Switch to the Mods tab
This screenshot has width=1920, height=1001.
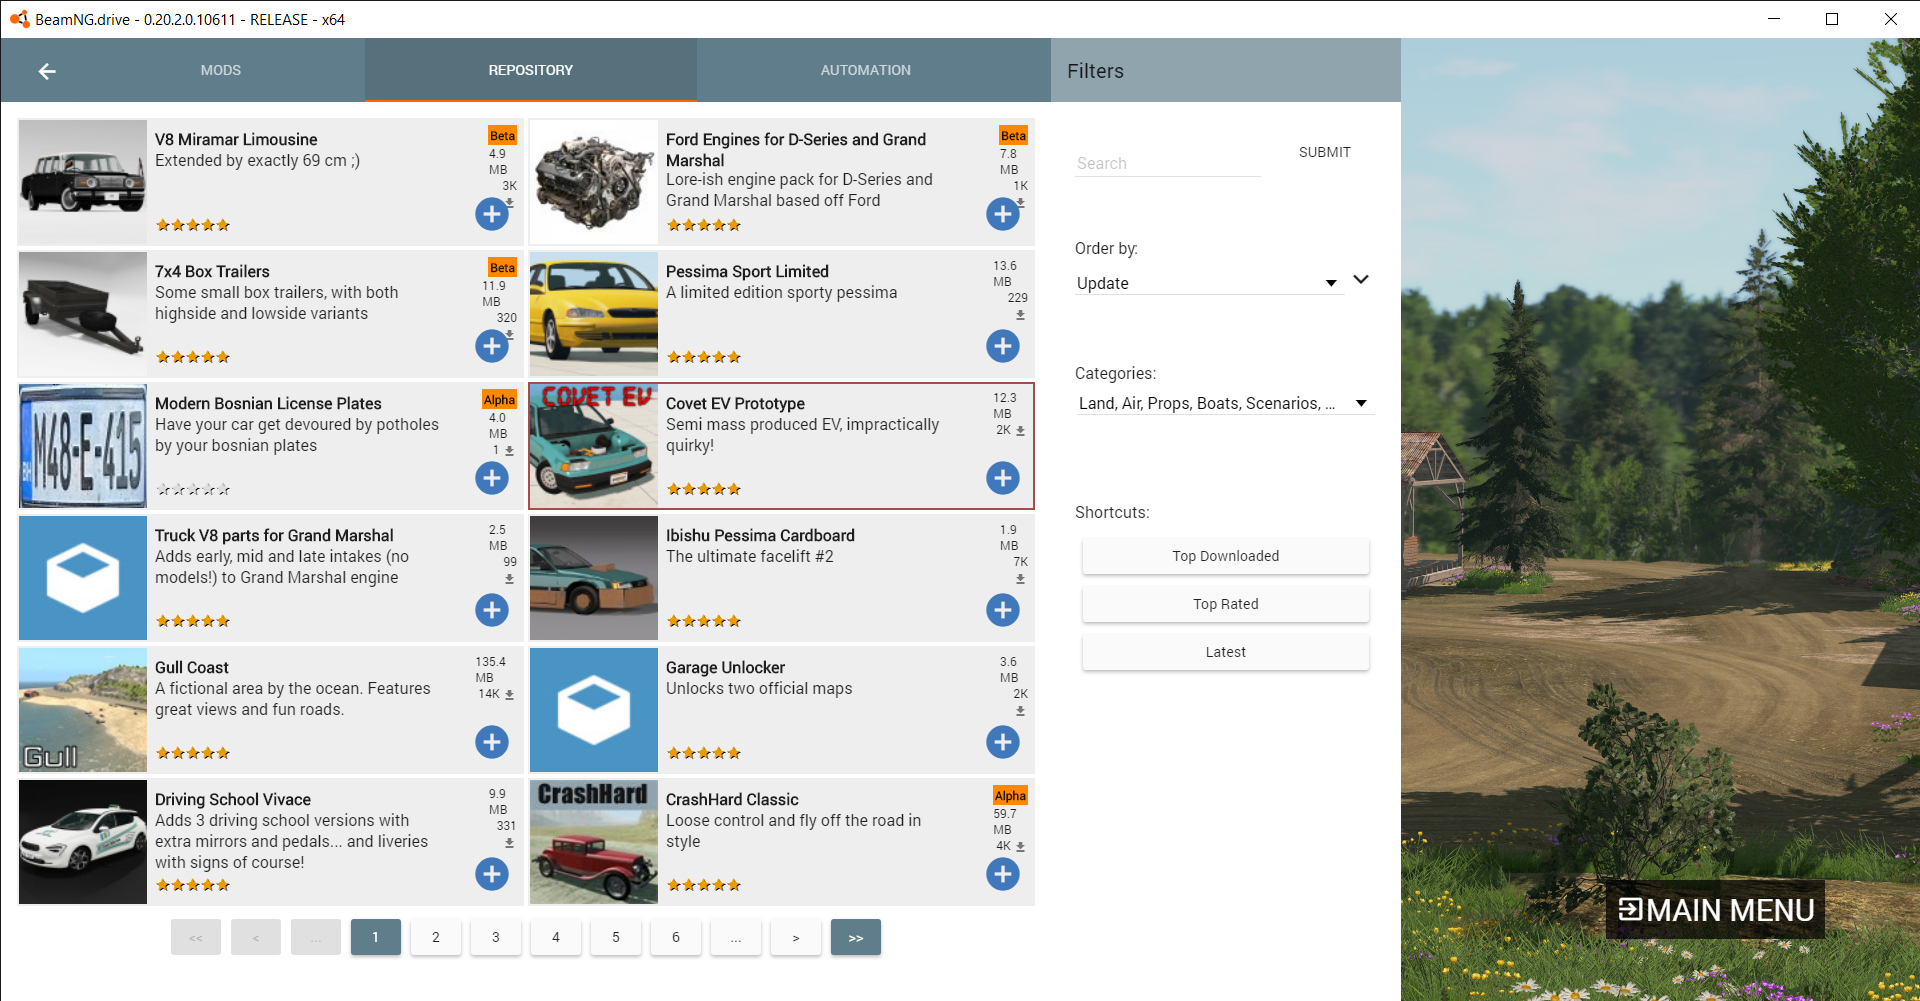[220, 70]
